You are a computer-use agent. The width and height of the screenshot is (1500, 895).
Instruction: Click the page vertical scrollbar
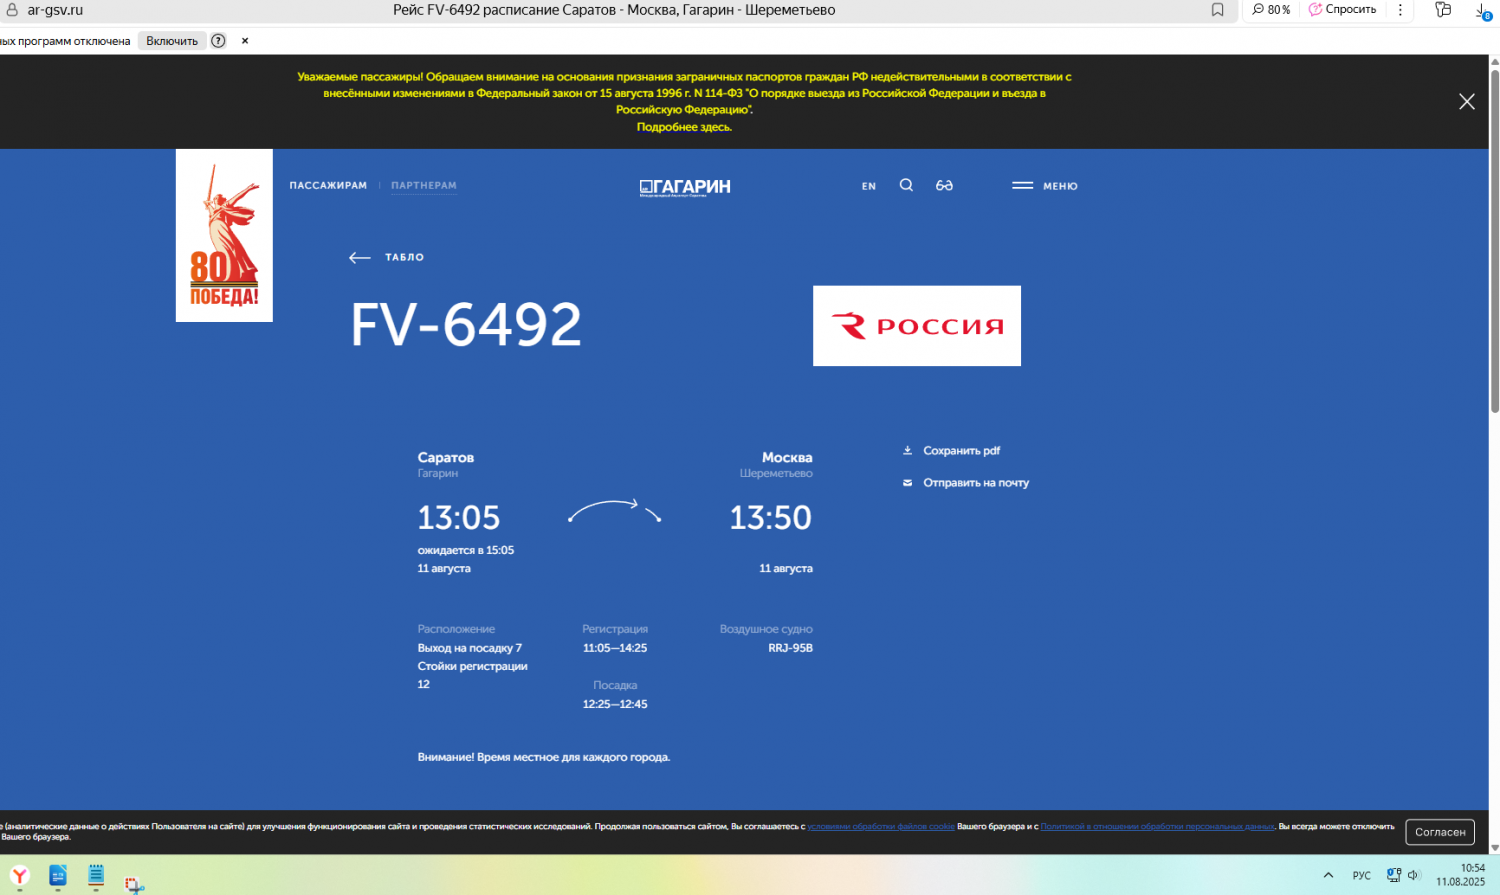1495,240
